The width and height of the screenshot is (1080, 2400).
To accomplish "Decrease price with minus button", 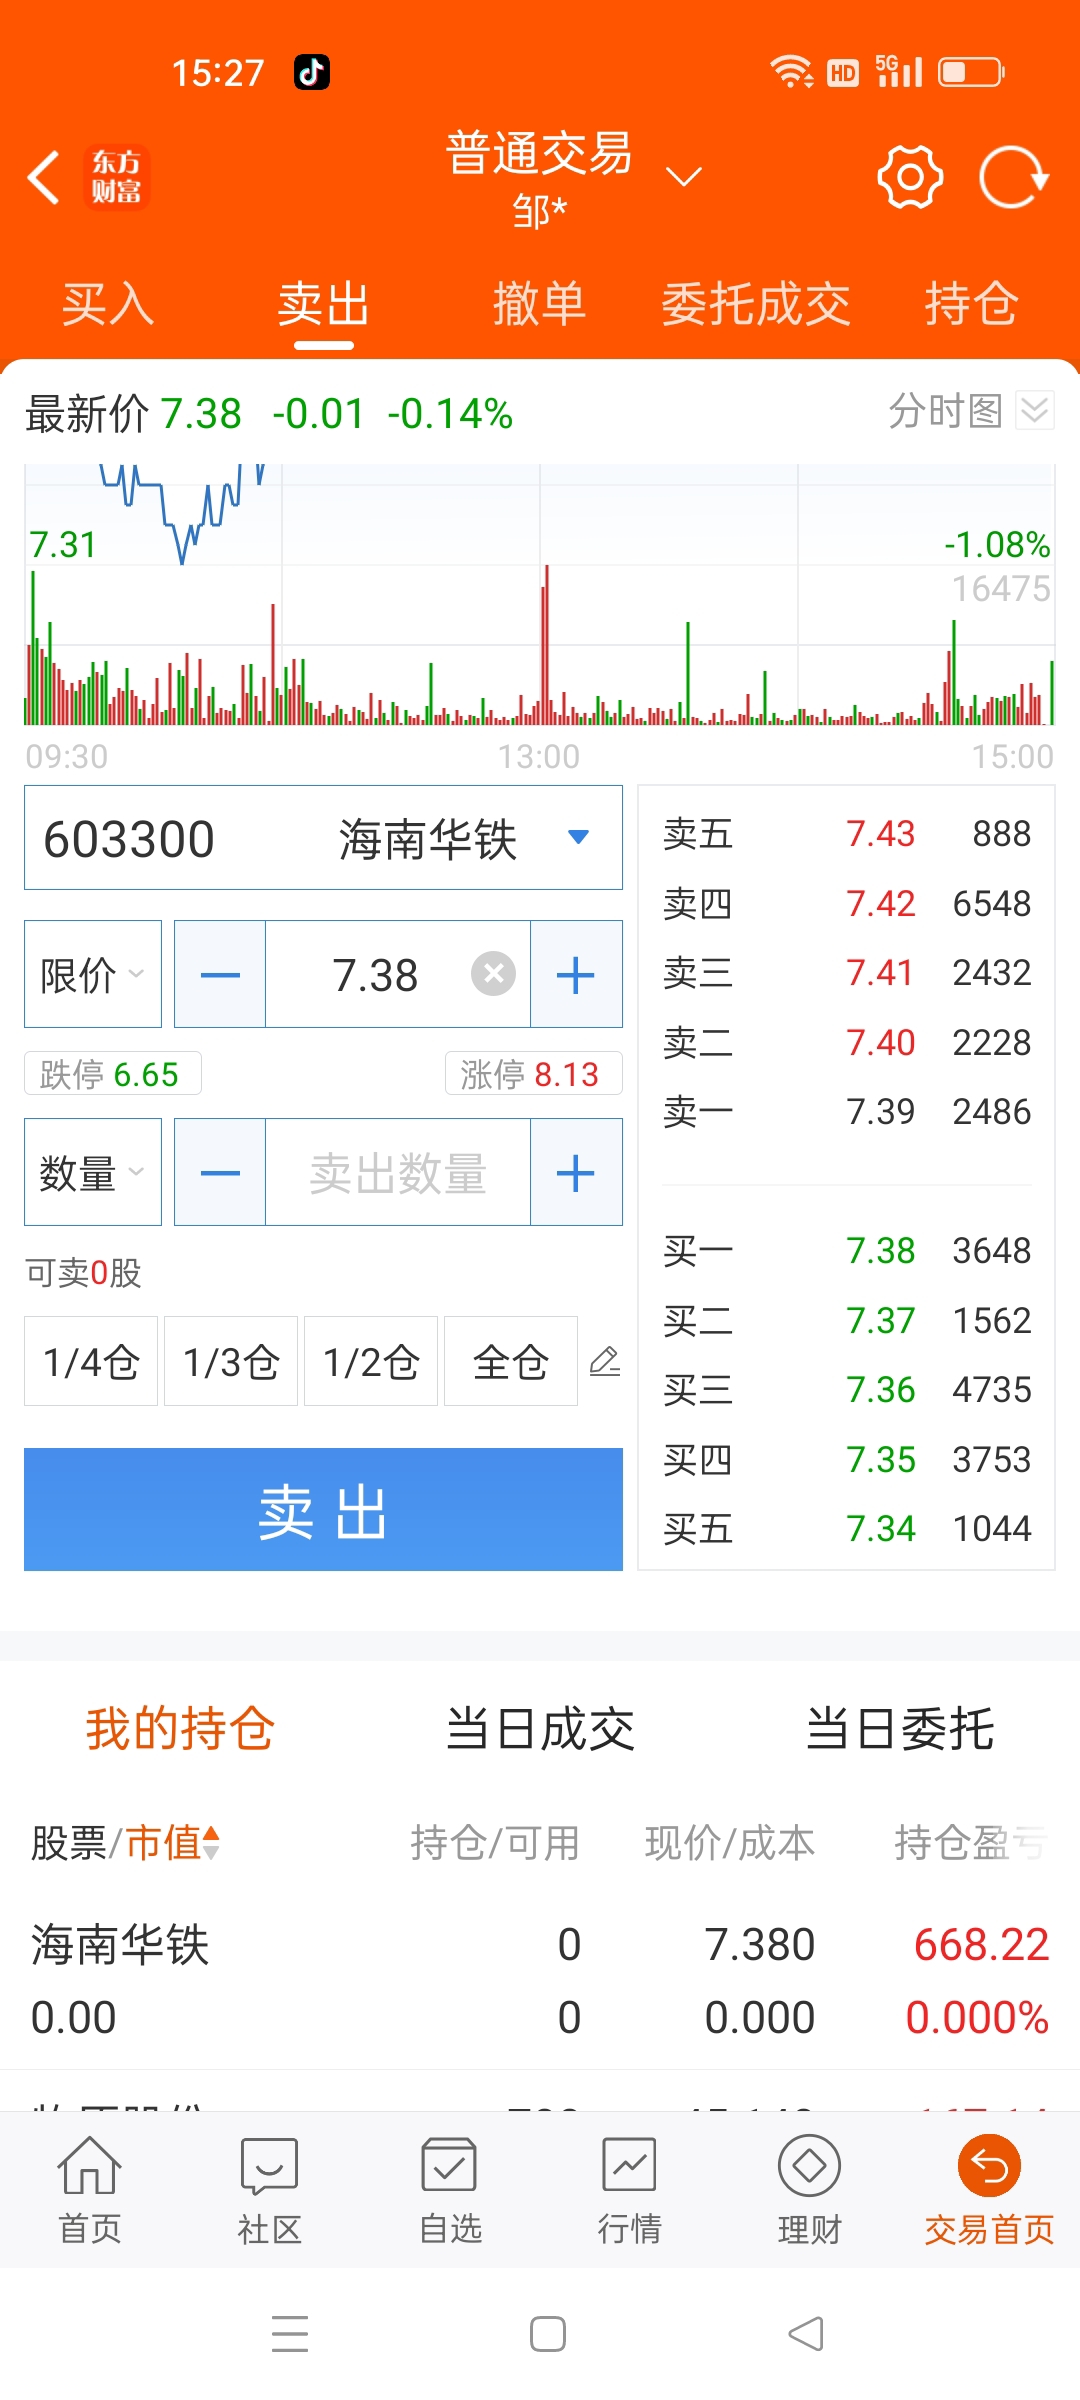I will (x=220, y=974).
